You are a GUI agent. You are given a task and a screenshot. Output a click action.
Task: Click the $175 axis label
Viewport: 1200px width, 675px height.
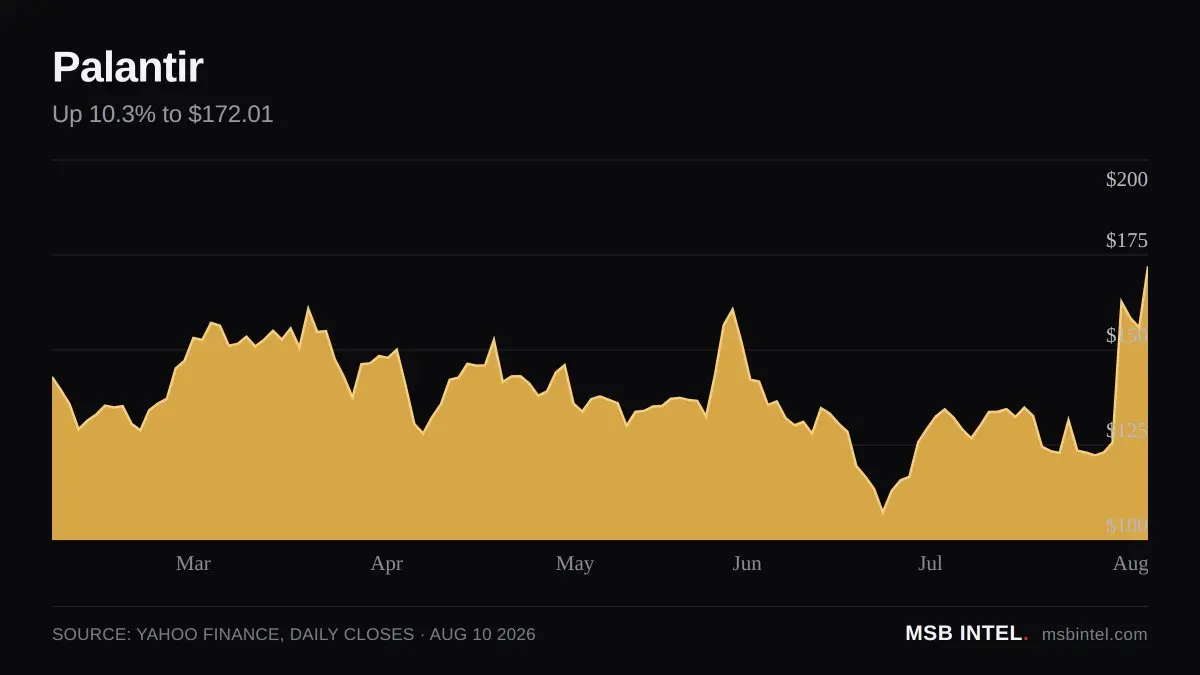tap(1127, 240)
